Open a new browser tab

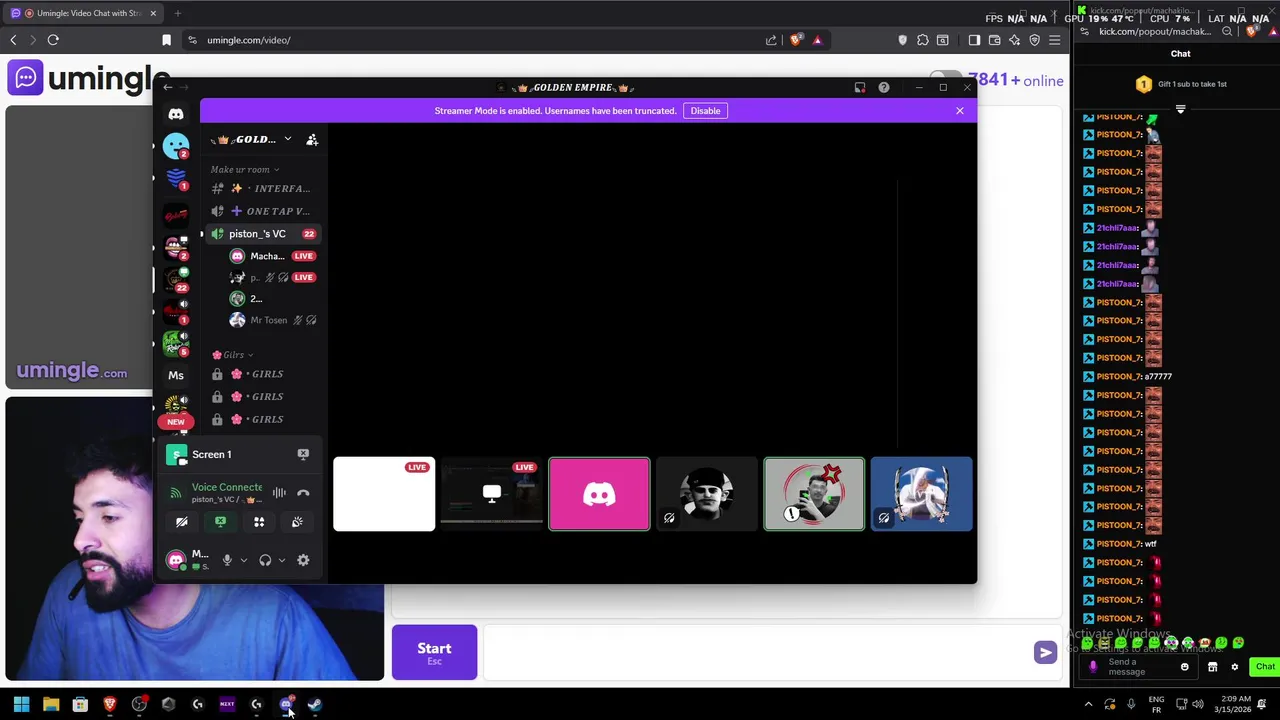click(177, 13)
